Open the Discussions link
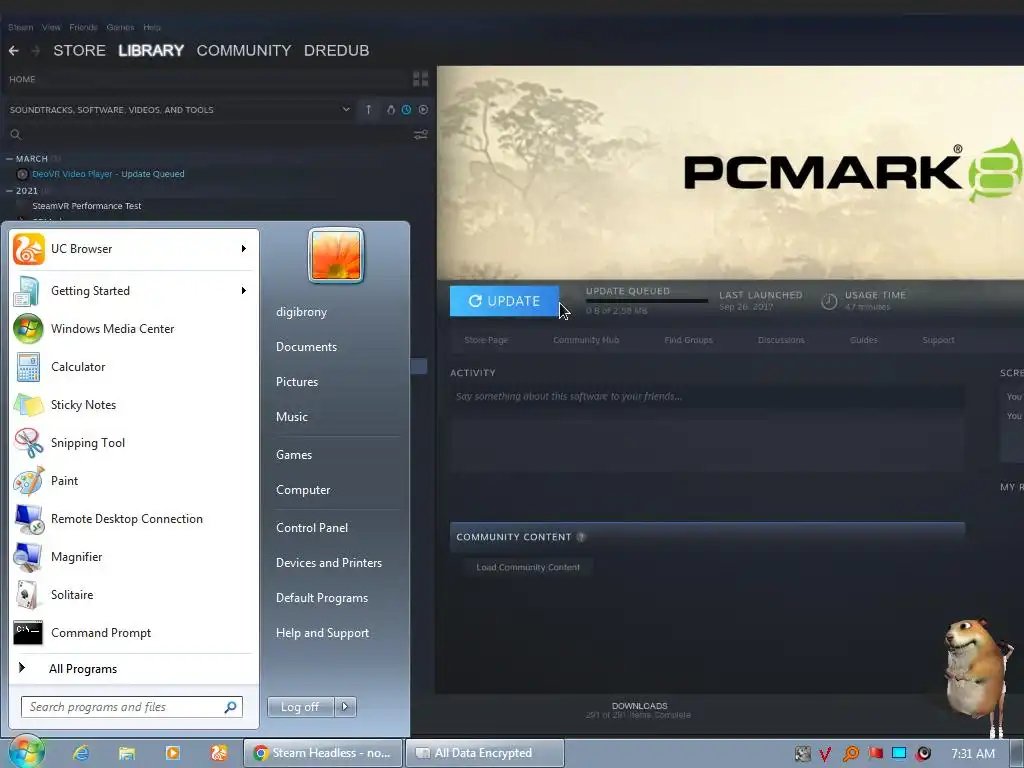Viewport: 1024px width, 768px height. coord(781,340)
